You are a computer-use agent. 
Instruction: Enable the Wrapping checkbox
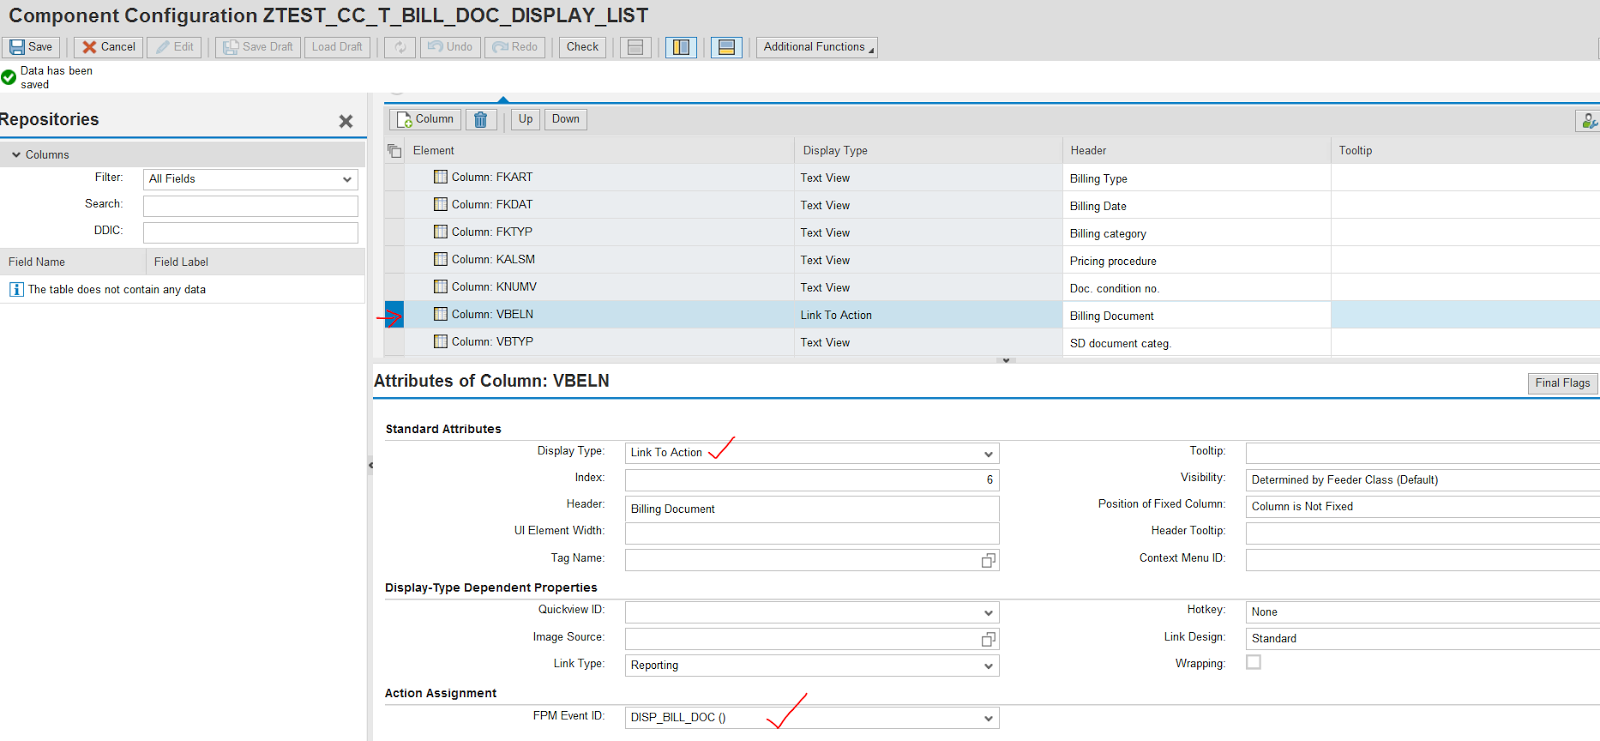coord(1254,662)
